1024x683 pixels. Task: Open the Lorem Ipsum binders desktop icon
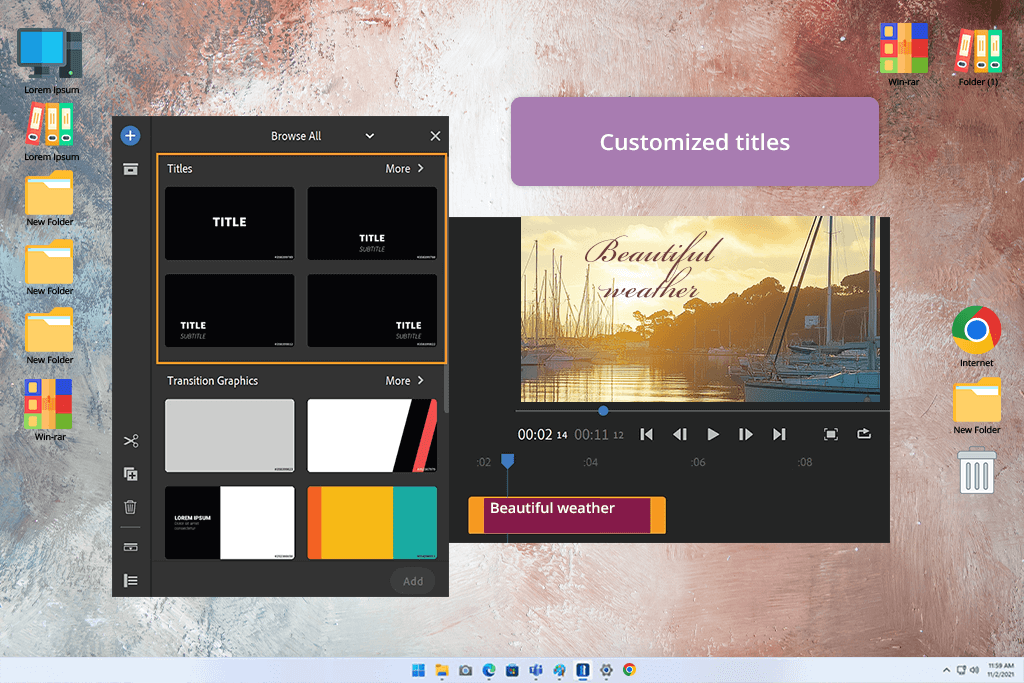(x=51, y=133)
